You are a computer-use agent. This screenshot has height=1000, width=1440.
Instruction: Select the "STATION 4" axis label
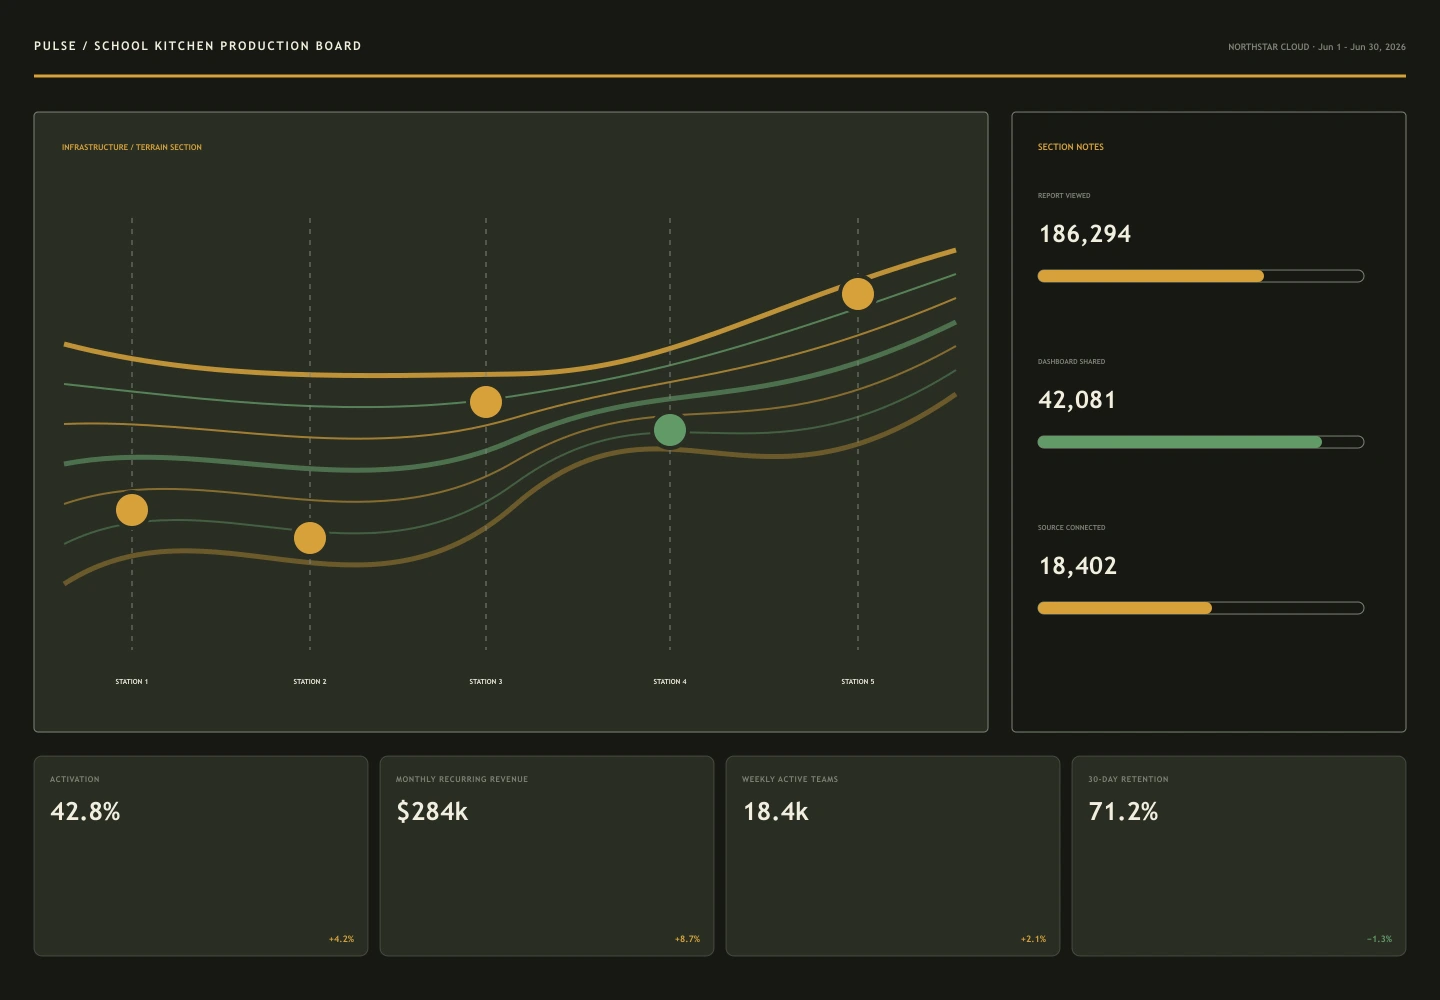coord(670,682)
